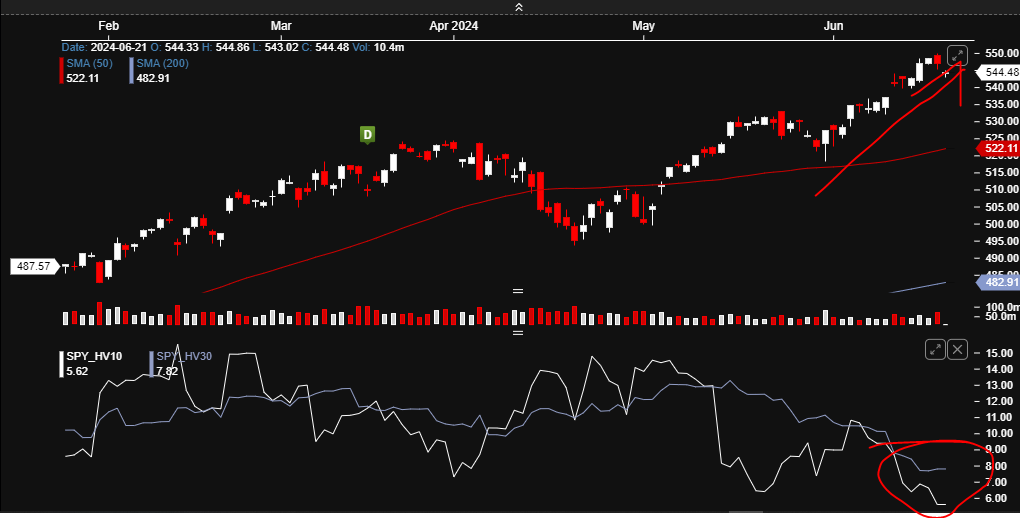Grab the divider handle between volume and volatility
This screenshot has width=1020, height=518.
(518, 333)
